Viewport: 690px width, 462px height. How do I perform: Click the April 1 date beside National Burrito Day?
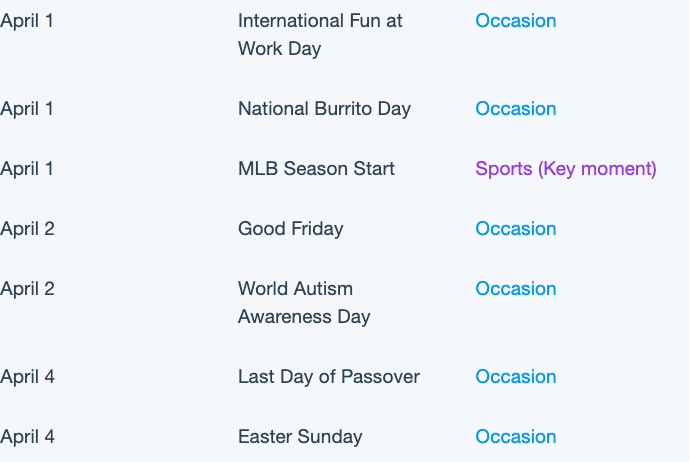(x=27, y=109)
